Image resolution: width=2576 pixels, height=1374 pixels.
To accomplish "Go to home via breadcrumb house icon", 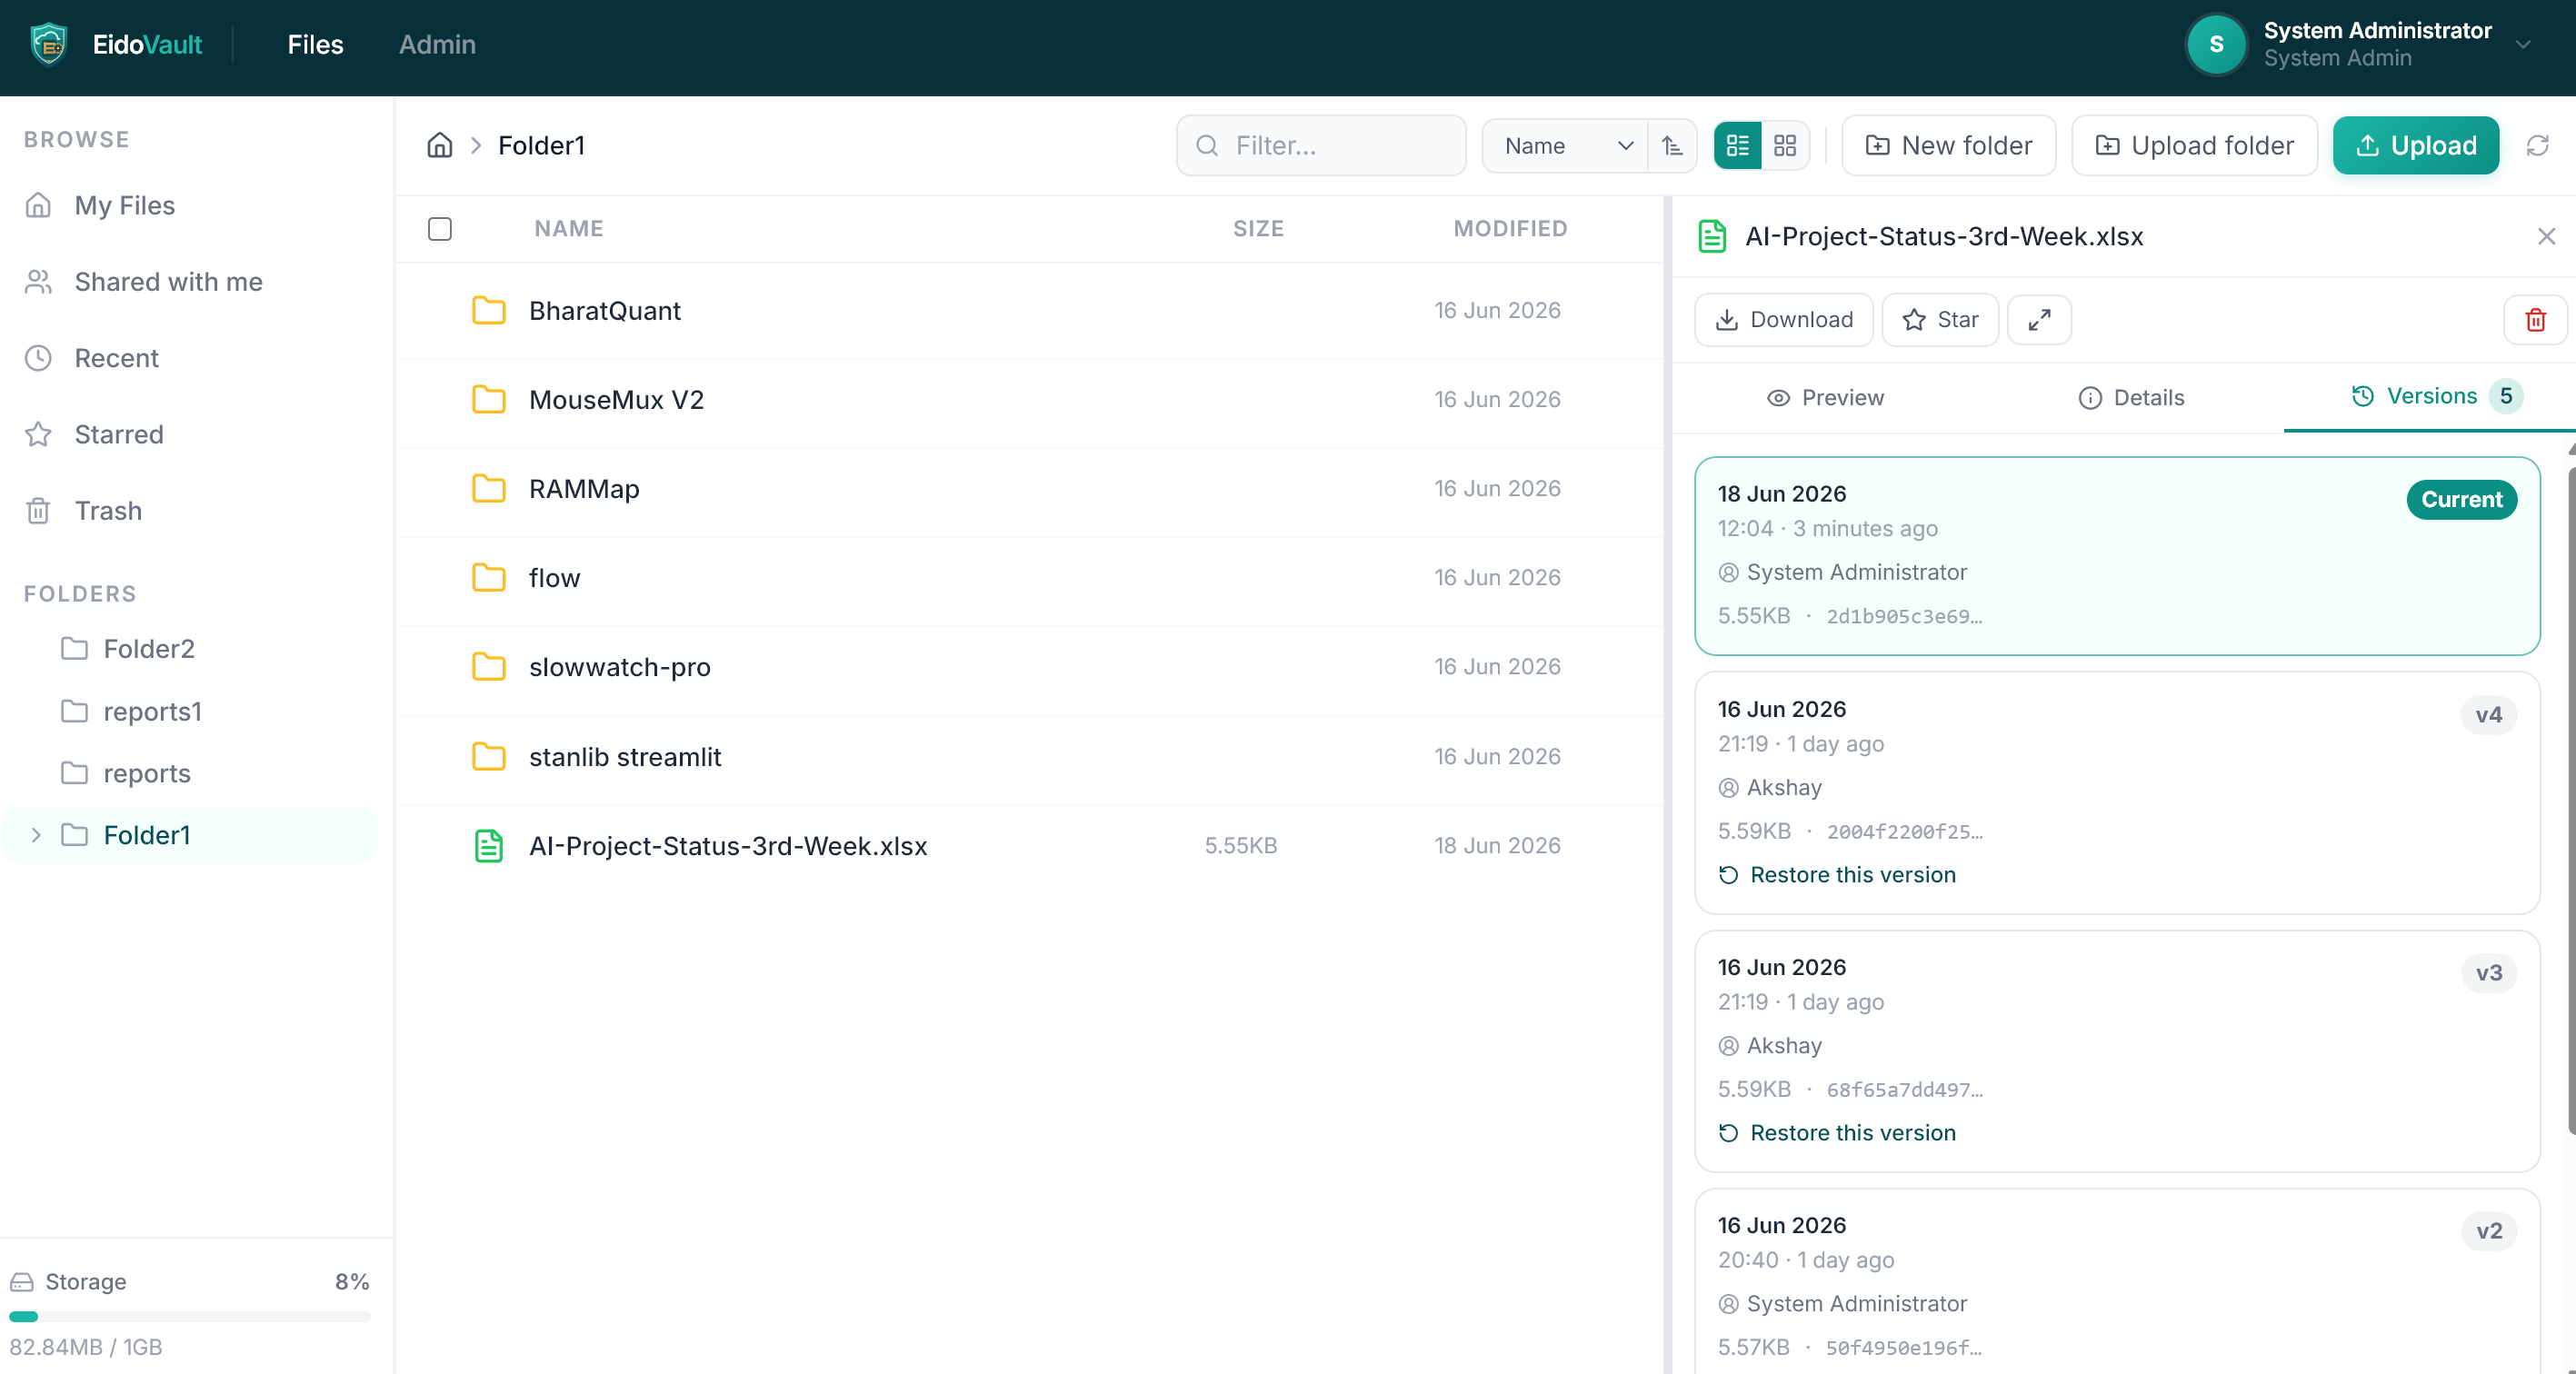I will (x=440, y=145).
